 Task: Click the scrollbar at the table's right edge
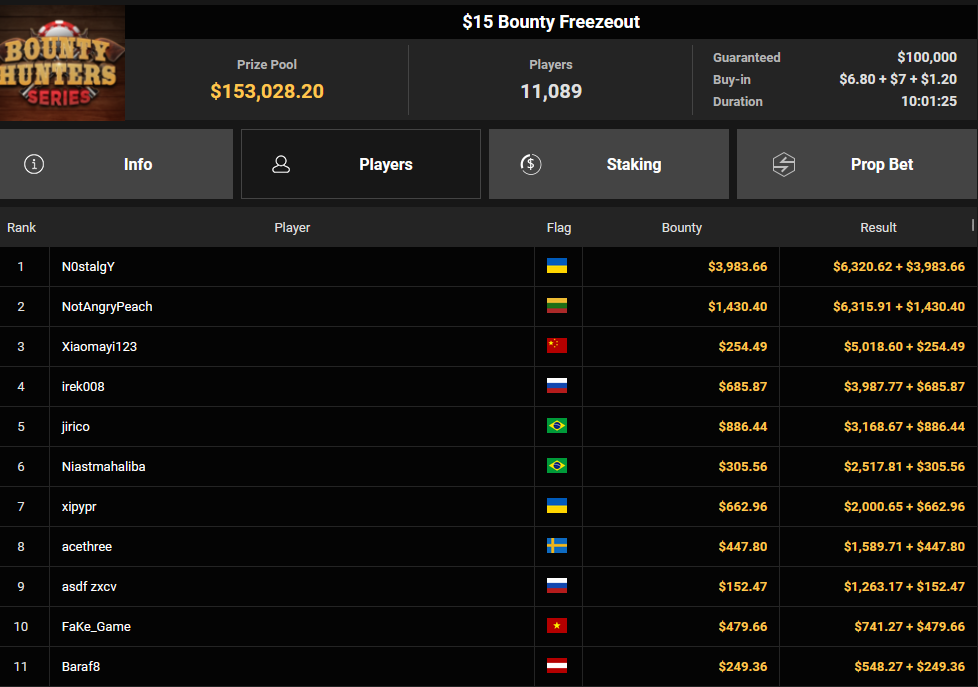tap(972, 226)
